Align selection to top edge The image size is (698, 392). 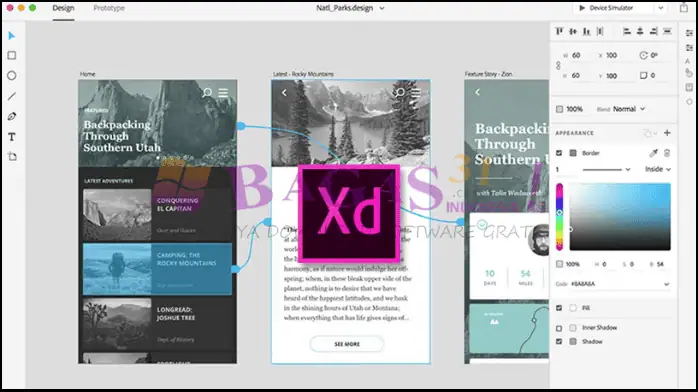559,31
